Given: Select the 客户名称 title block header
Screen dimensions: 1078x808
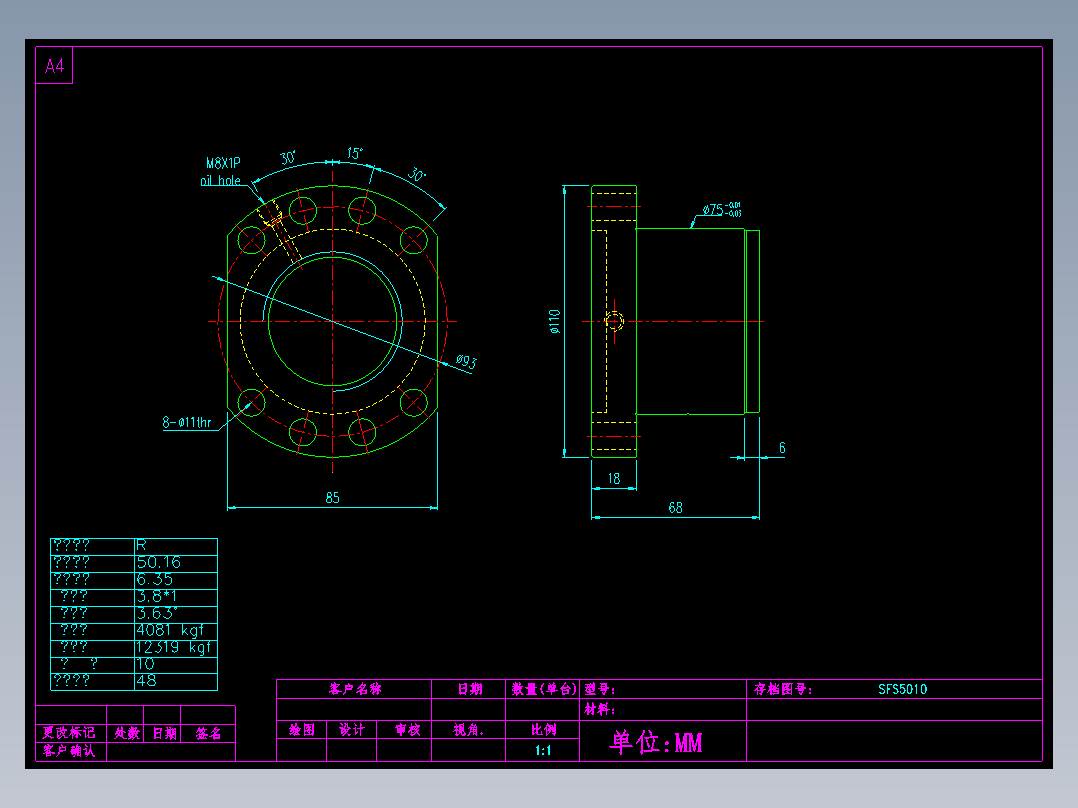Looking at the screenshot, I should 355,689.
